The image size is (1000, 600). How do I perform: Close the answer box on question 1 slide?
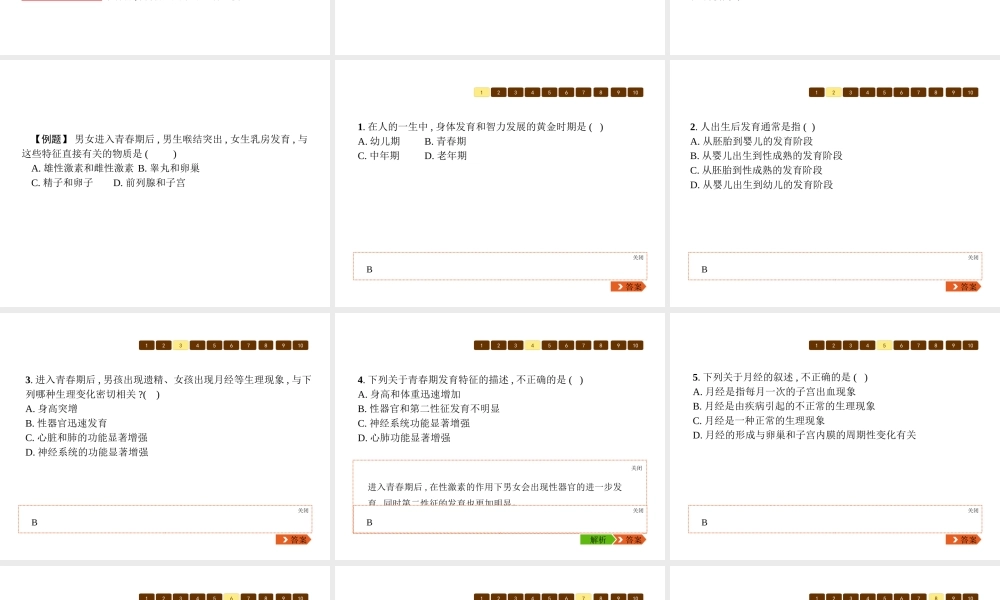point(638,258)
